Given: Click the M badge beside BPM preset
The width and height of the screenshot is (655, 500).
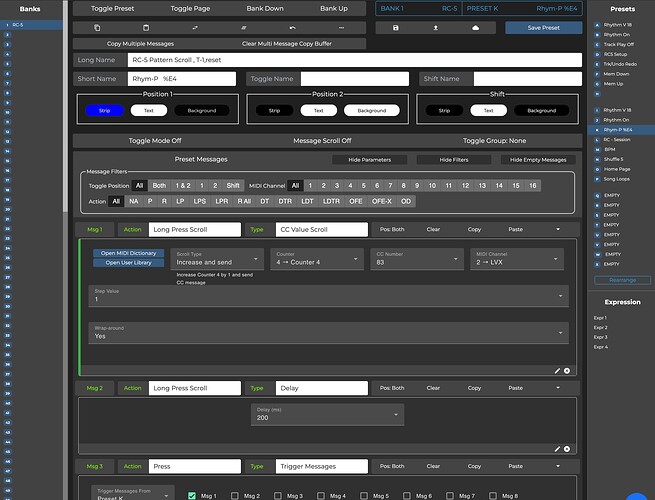Looking at the screenshot, I should click(x=597, y=149).
